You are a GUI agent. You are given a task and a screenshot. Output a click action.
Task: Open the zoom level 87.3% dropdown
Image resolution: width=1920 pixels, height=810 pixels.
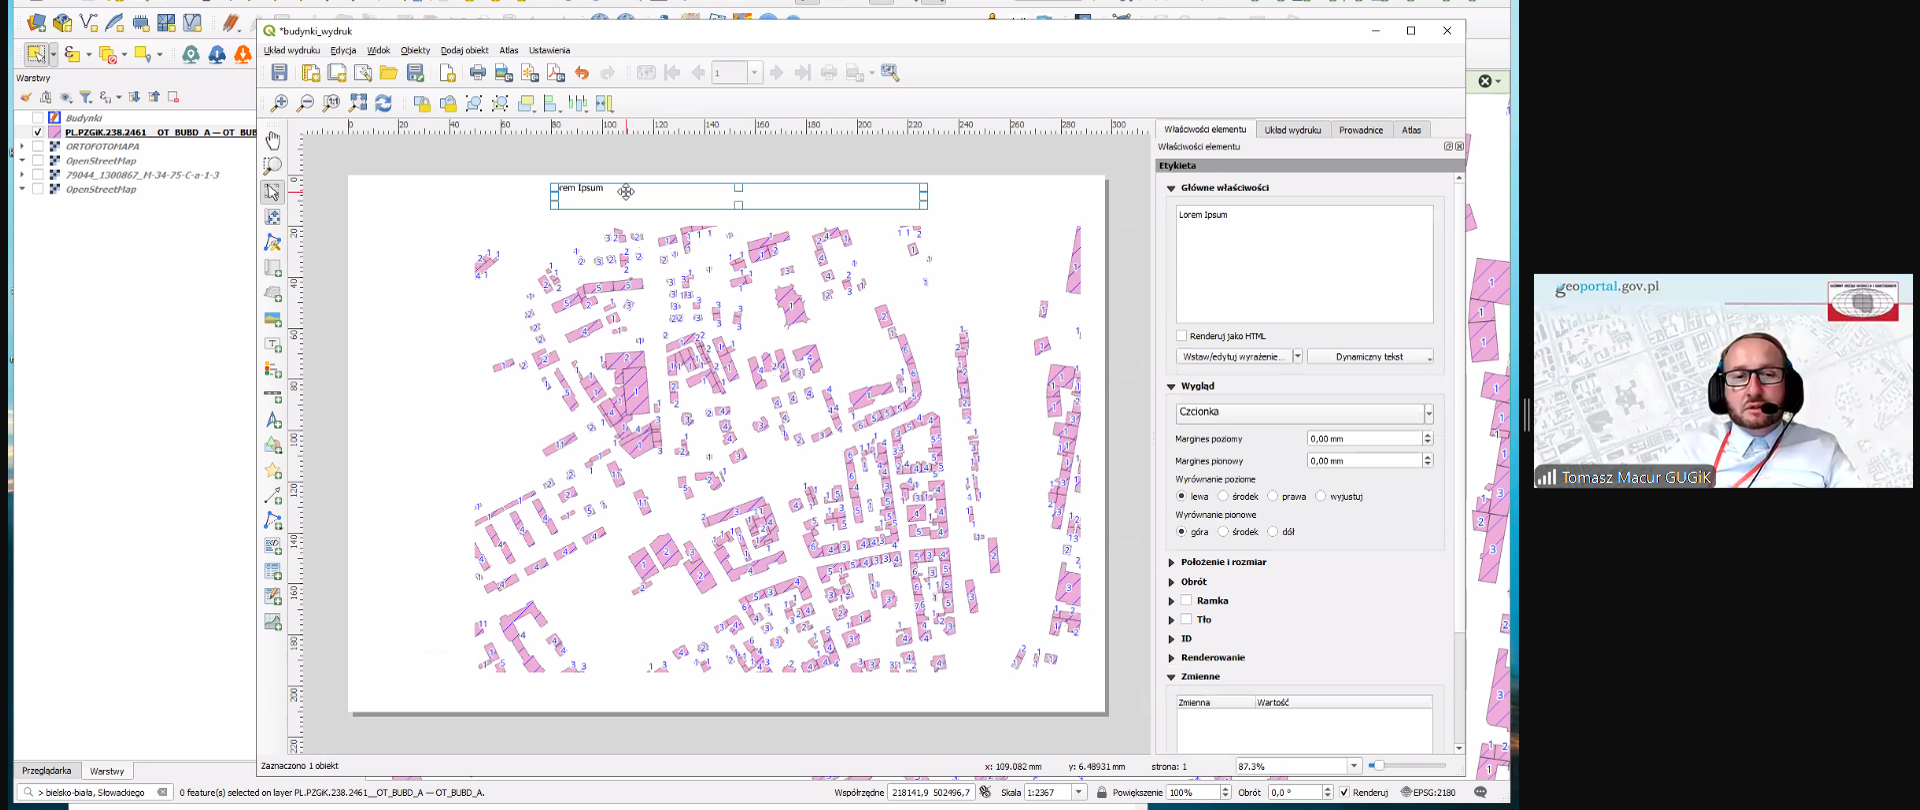tap(1354, 766)
